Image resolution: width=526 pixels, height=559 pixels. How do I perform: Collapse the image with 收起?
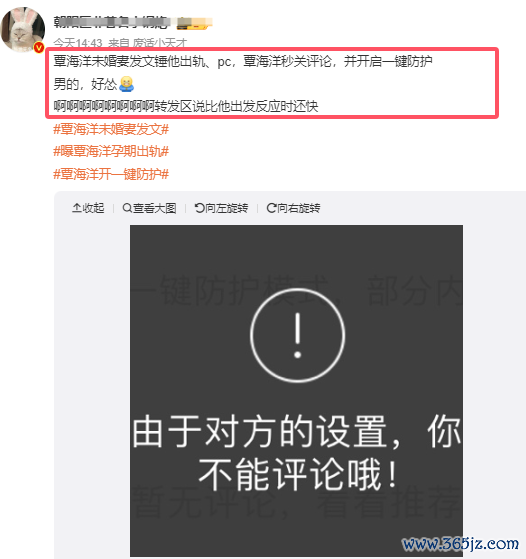(88, 208)
